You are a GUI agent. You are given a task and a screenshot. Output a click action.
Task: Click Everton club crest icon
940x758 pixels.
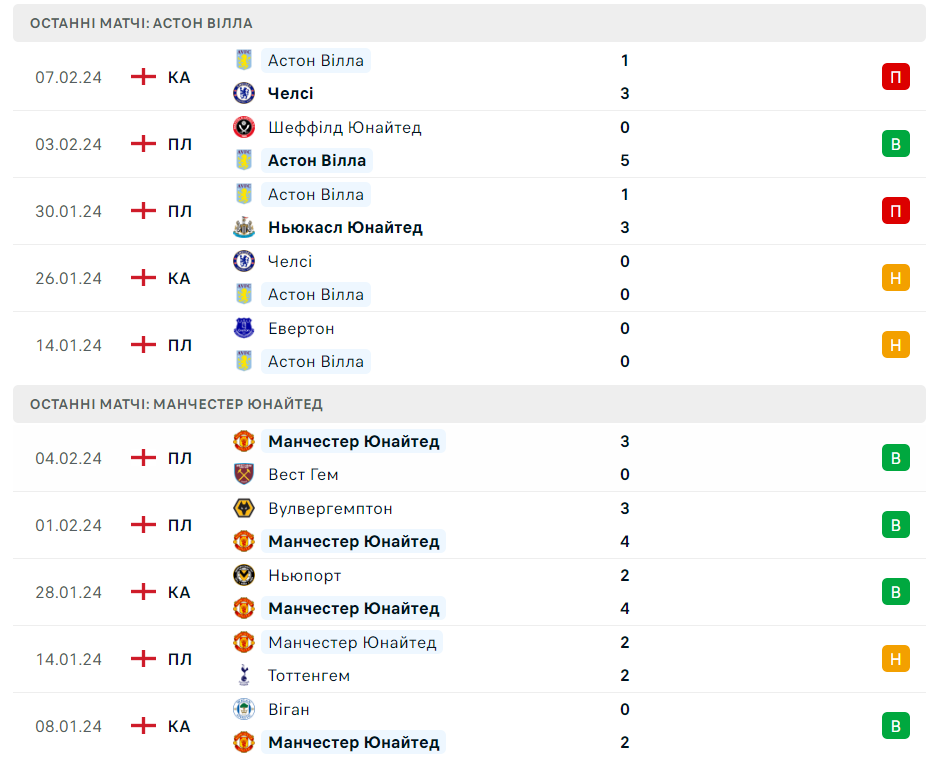point(244,328)
